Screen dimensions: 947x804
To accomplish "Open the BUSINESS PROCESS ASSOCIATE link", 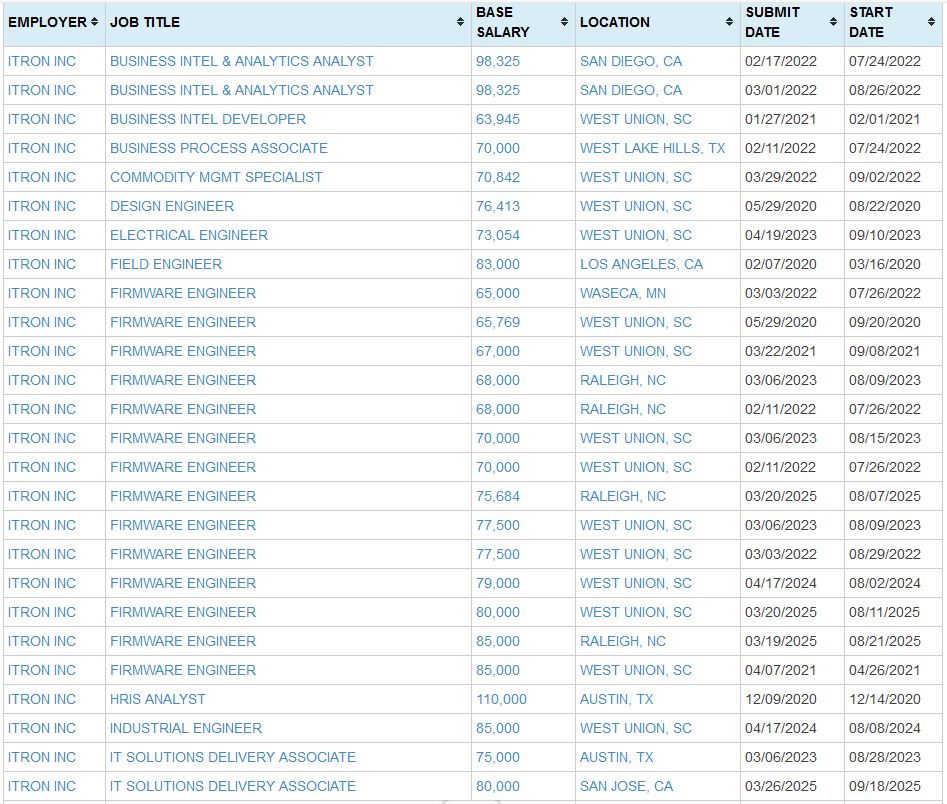I will pos(219,148).
